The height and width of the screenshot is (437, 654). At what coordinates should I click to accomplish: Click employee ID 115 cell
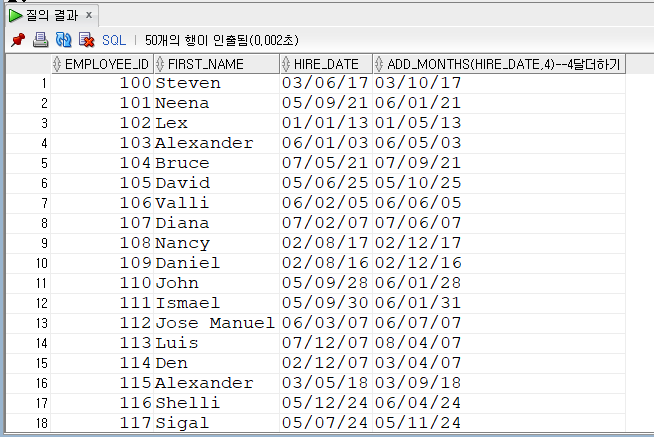tap(102, 384)
